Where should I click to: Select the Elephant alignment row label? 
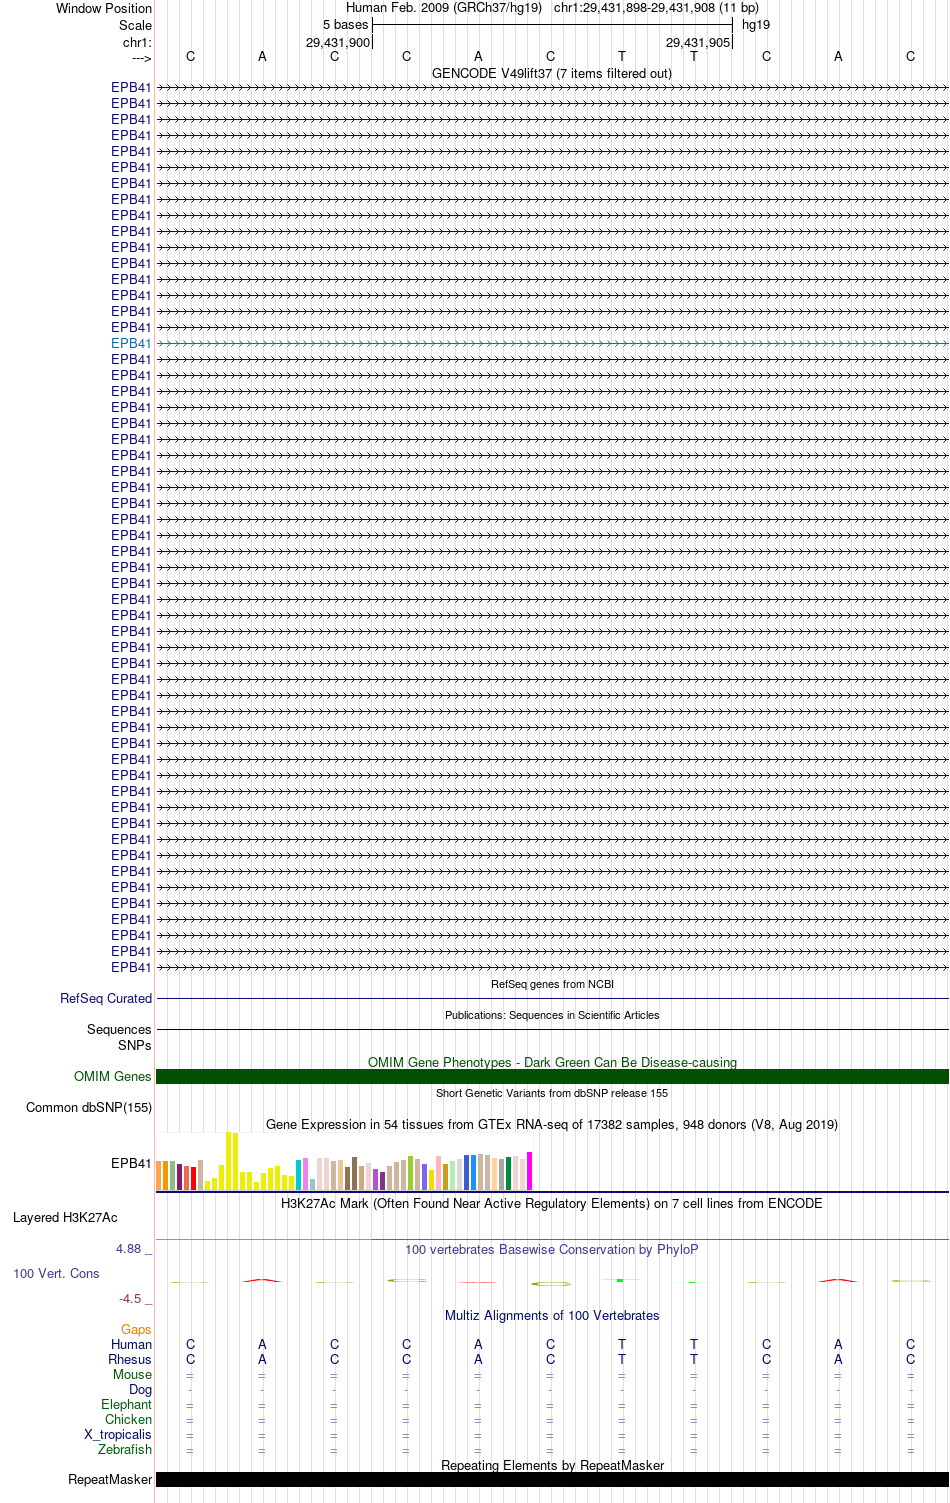pos(126,1404)
